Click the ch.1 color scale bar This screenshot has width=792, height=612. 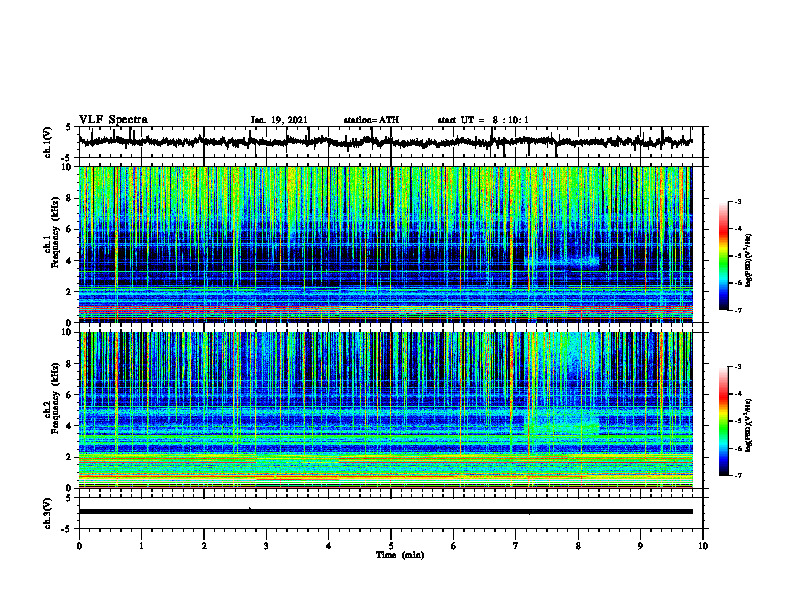tap(724, 256)
